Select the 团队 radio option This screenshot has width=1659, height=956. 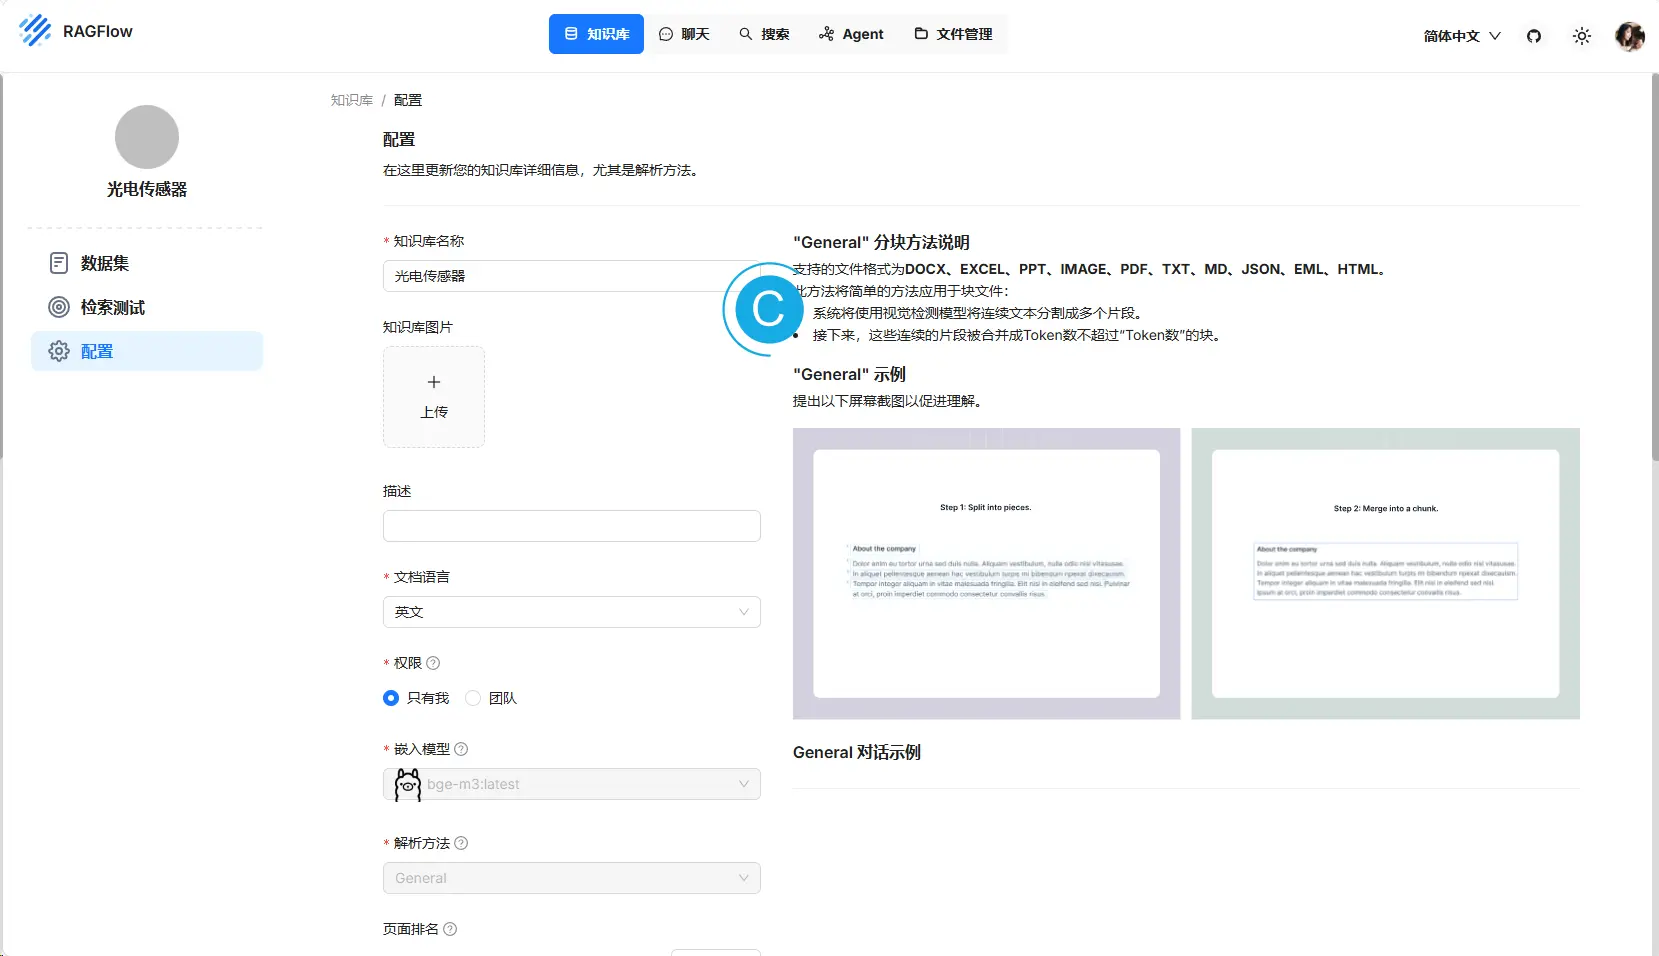473,698
